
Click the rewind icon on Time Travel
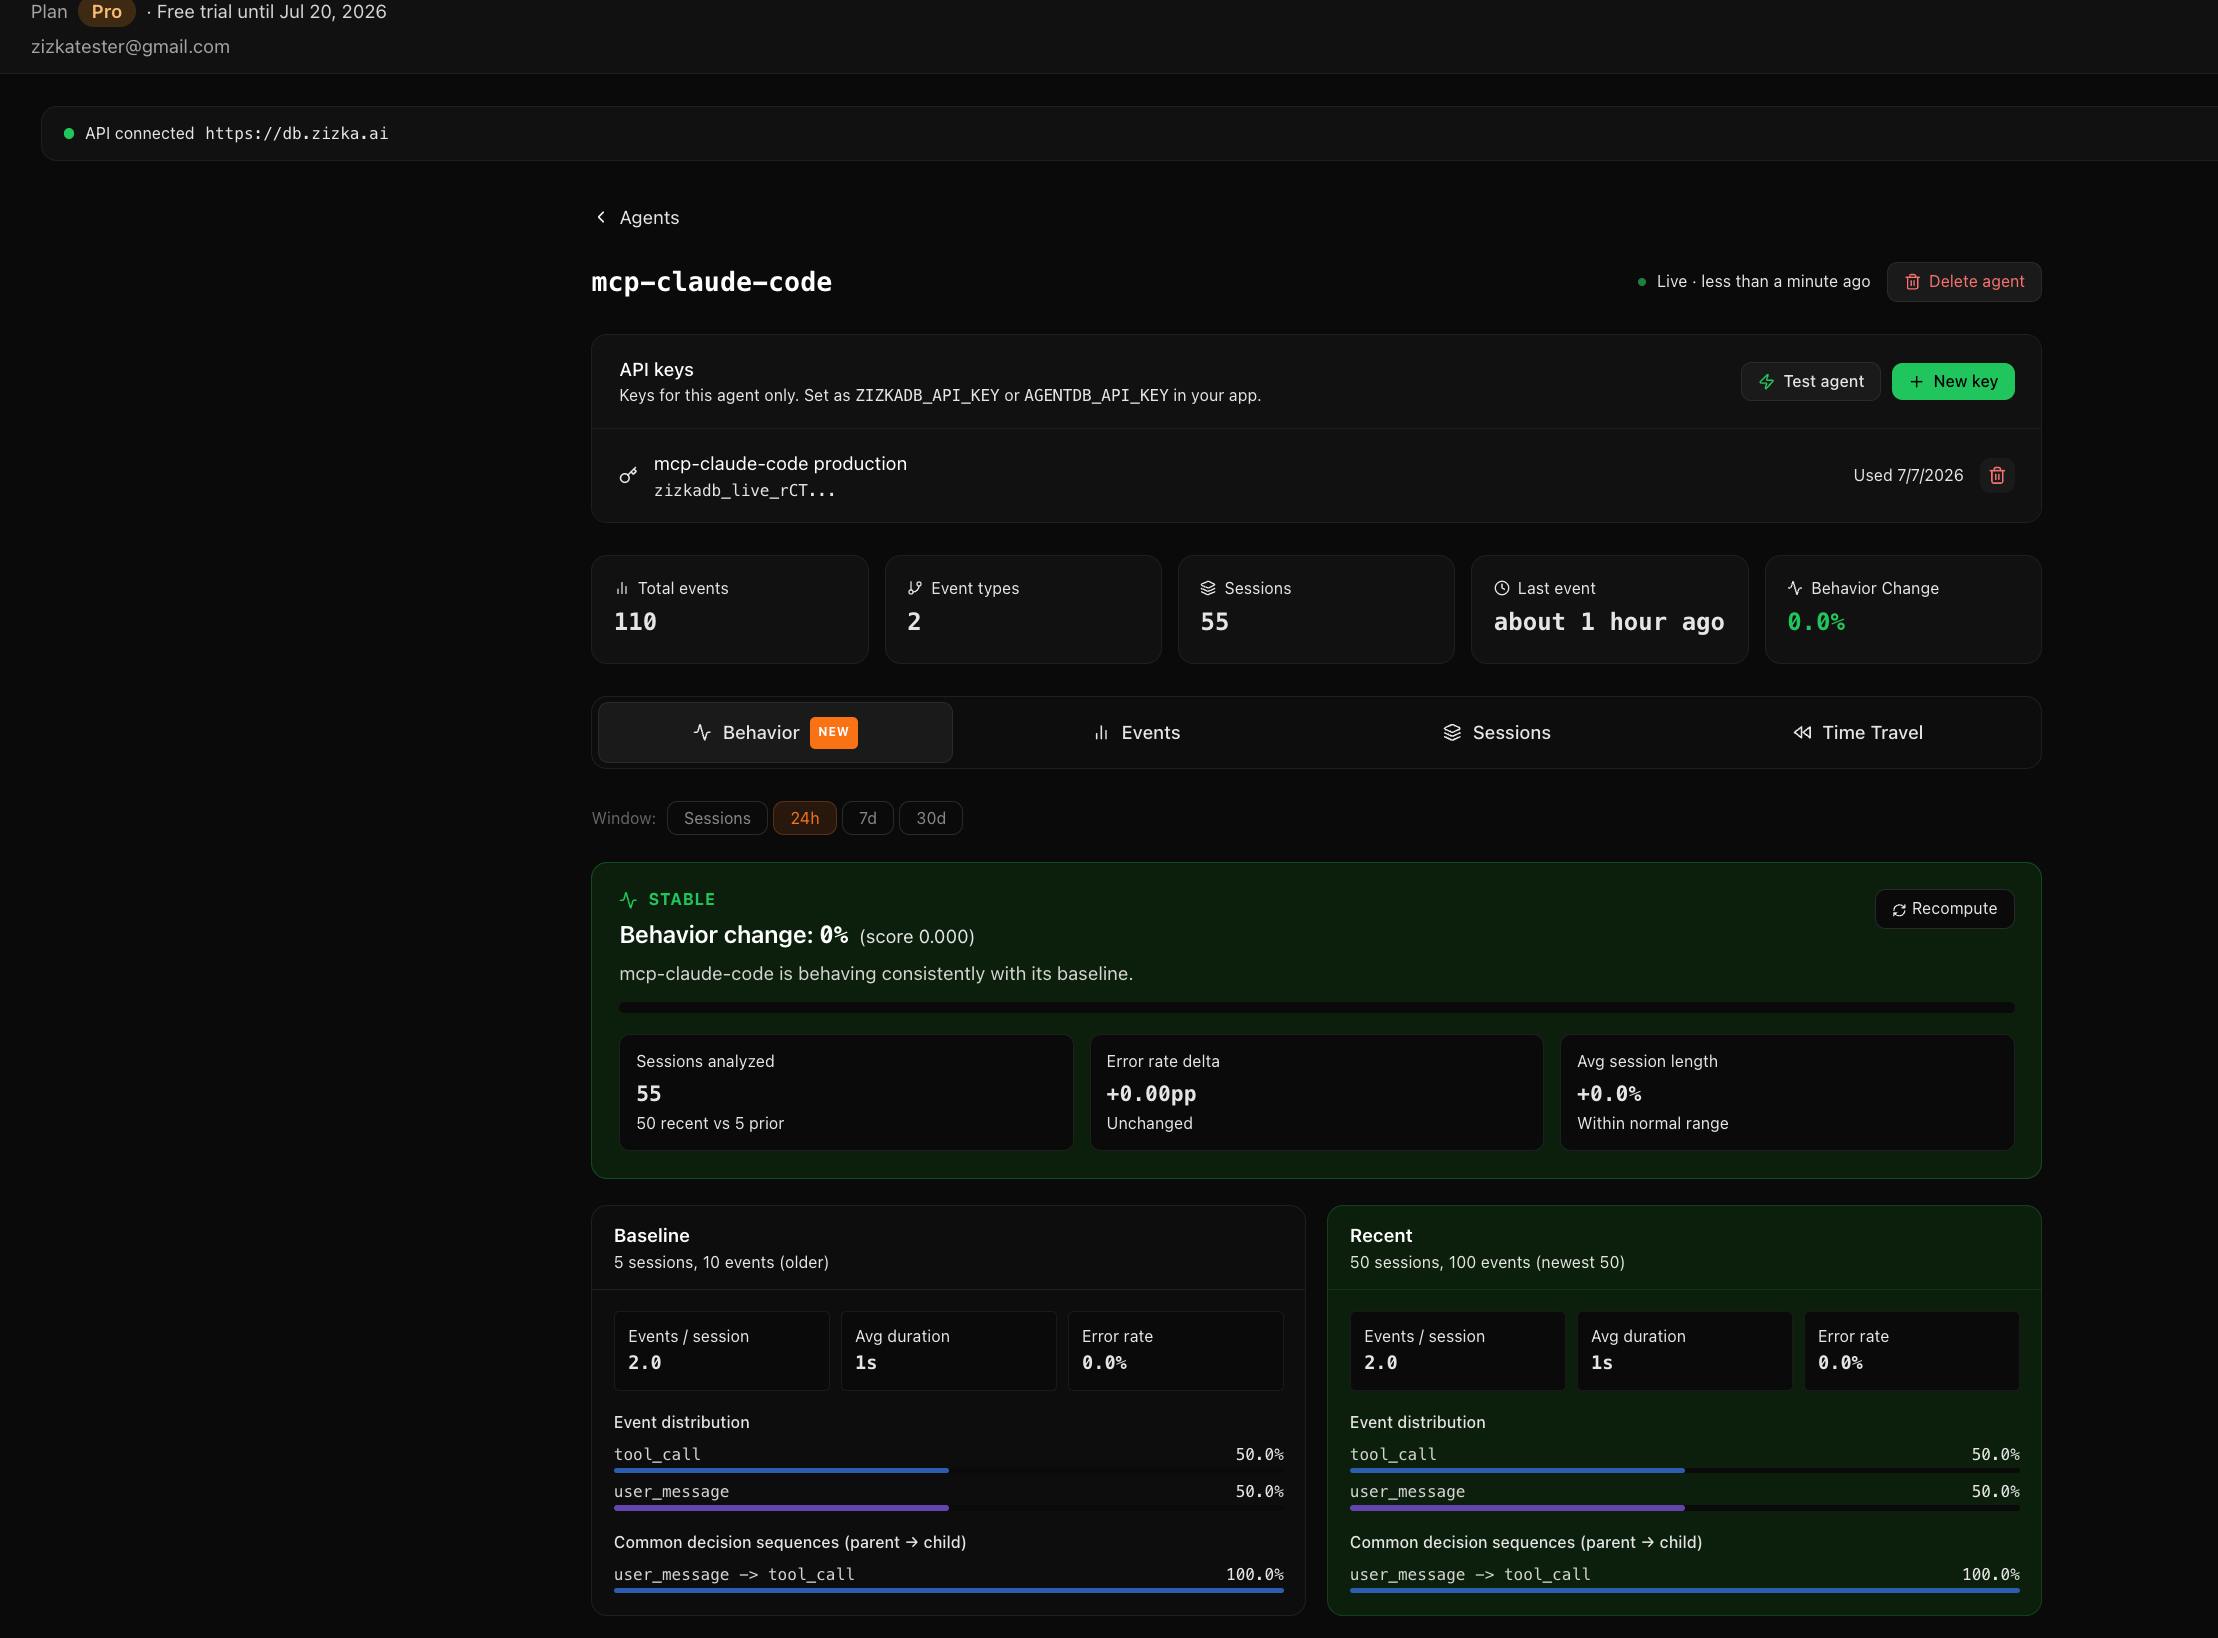tap(1802, 733)
